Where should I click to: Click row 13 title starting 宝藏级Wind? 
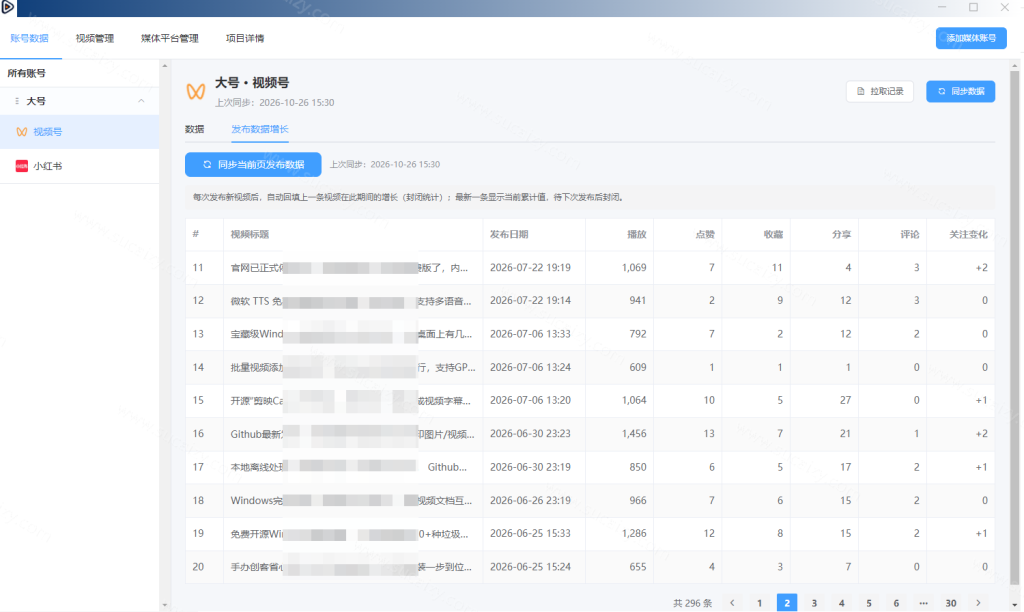[x=351, y=334]
